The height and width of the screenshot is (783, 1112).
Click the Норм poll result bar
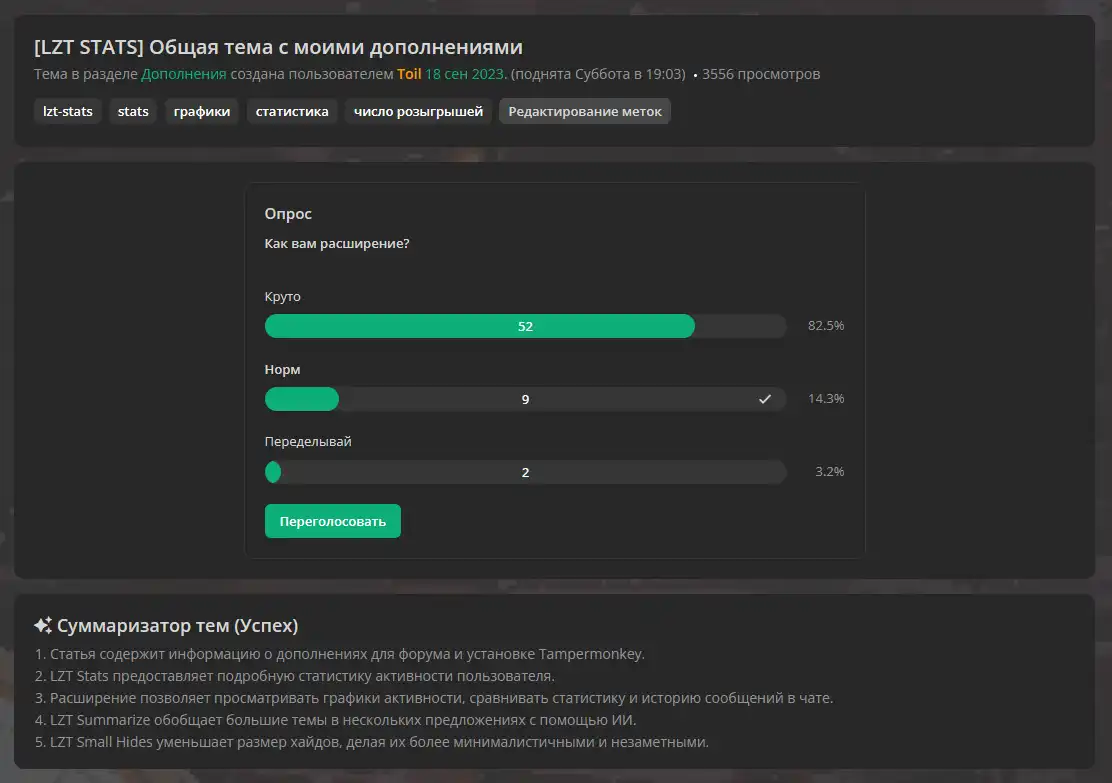[525, 399]
